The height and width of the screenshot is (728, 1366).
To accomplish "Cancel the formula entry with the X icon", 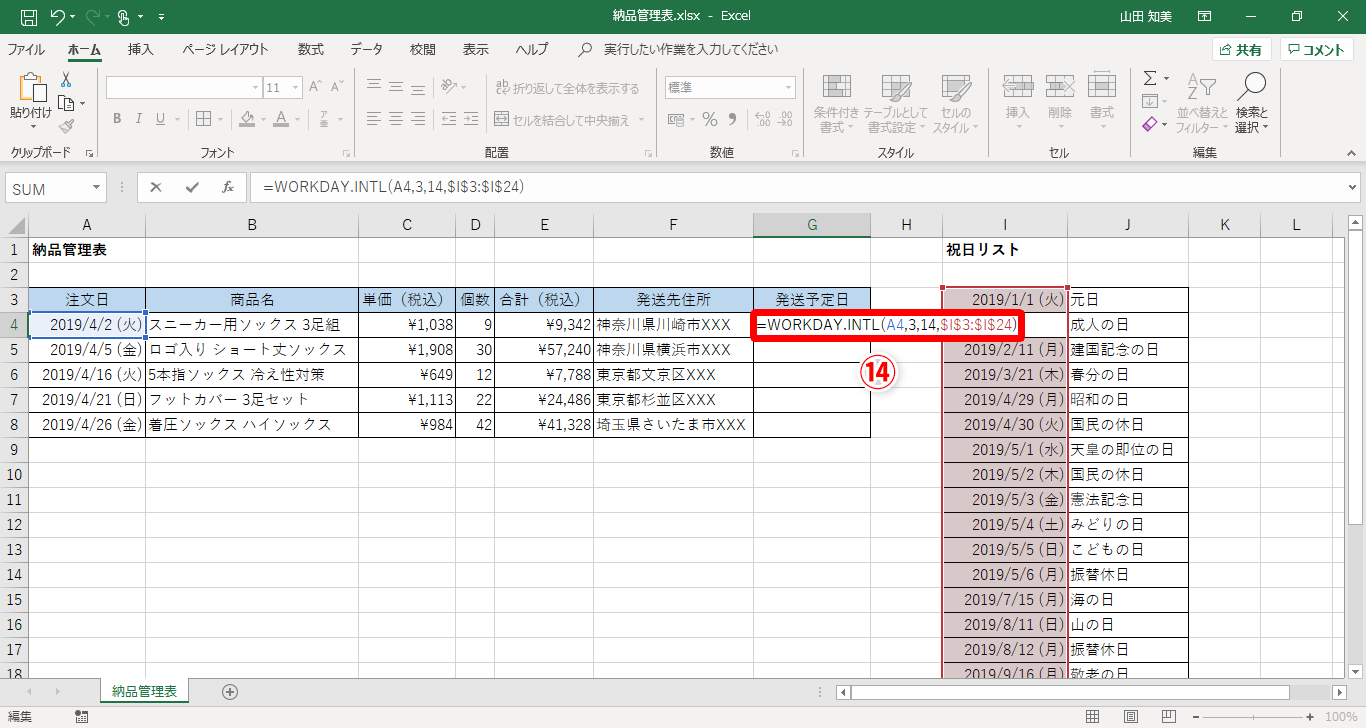I will (x=156, y=187).
